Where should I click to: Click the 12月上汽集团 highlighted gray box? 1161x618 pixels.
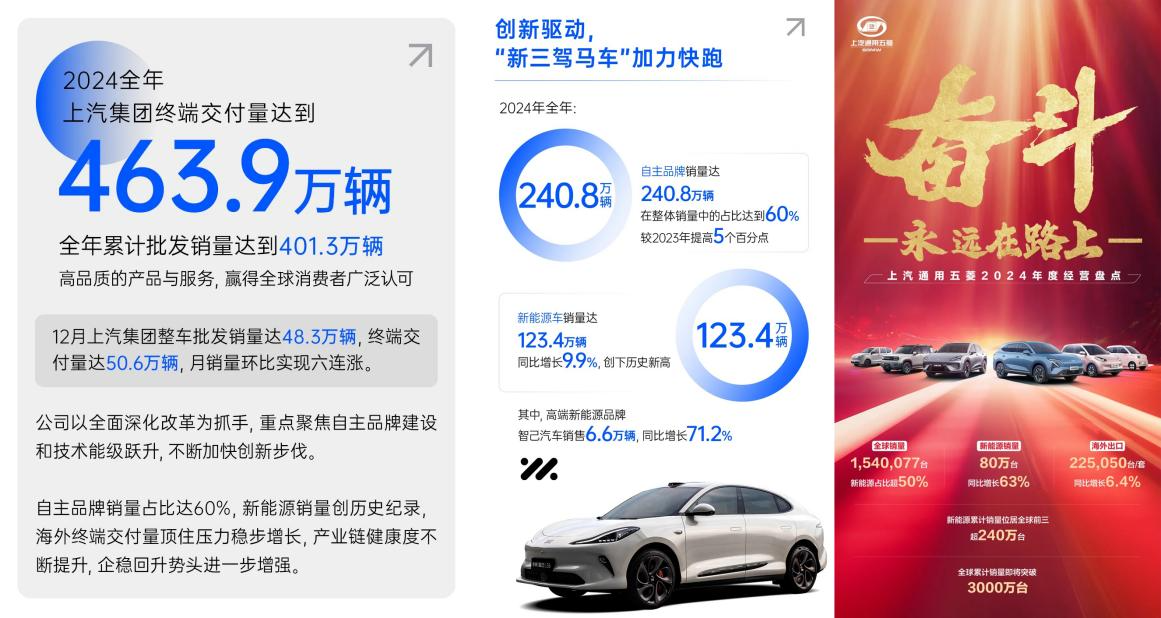point(236,351)
